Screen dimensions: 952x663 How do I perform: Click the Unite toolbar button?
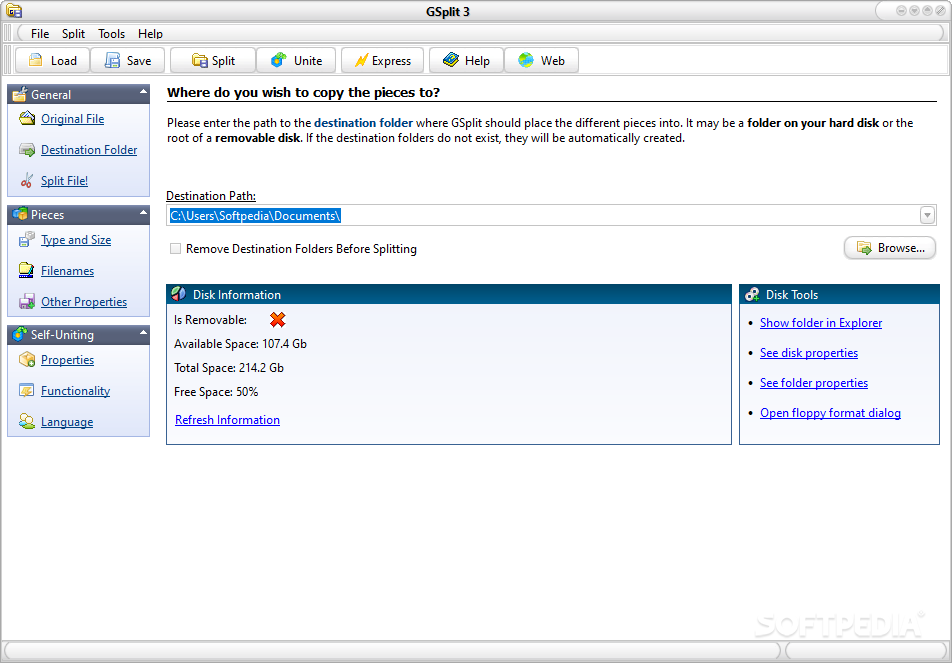coord(296,61)
